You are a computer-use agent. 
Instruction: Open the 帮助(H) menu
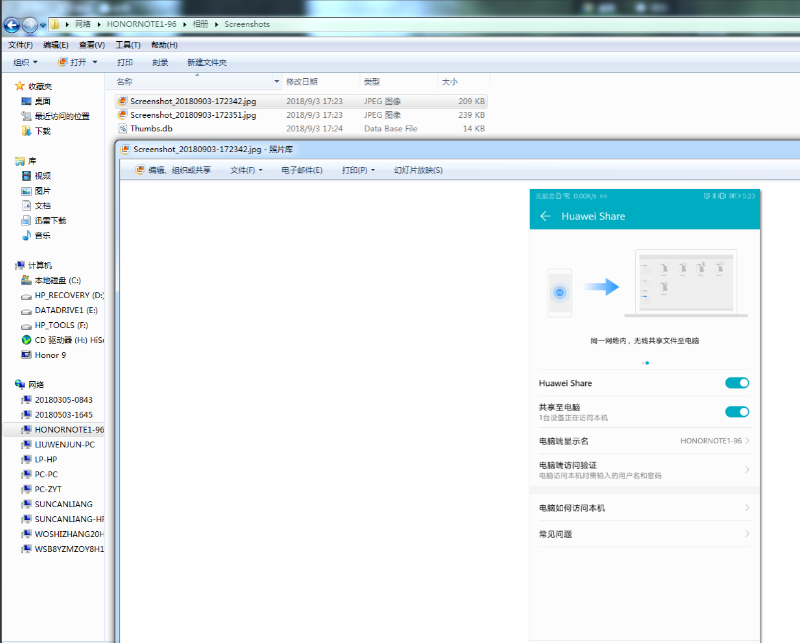pos(164,45)
